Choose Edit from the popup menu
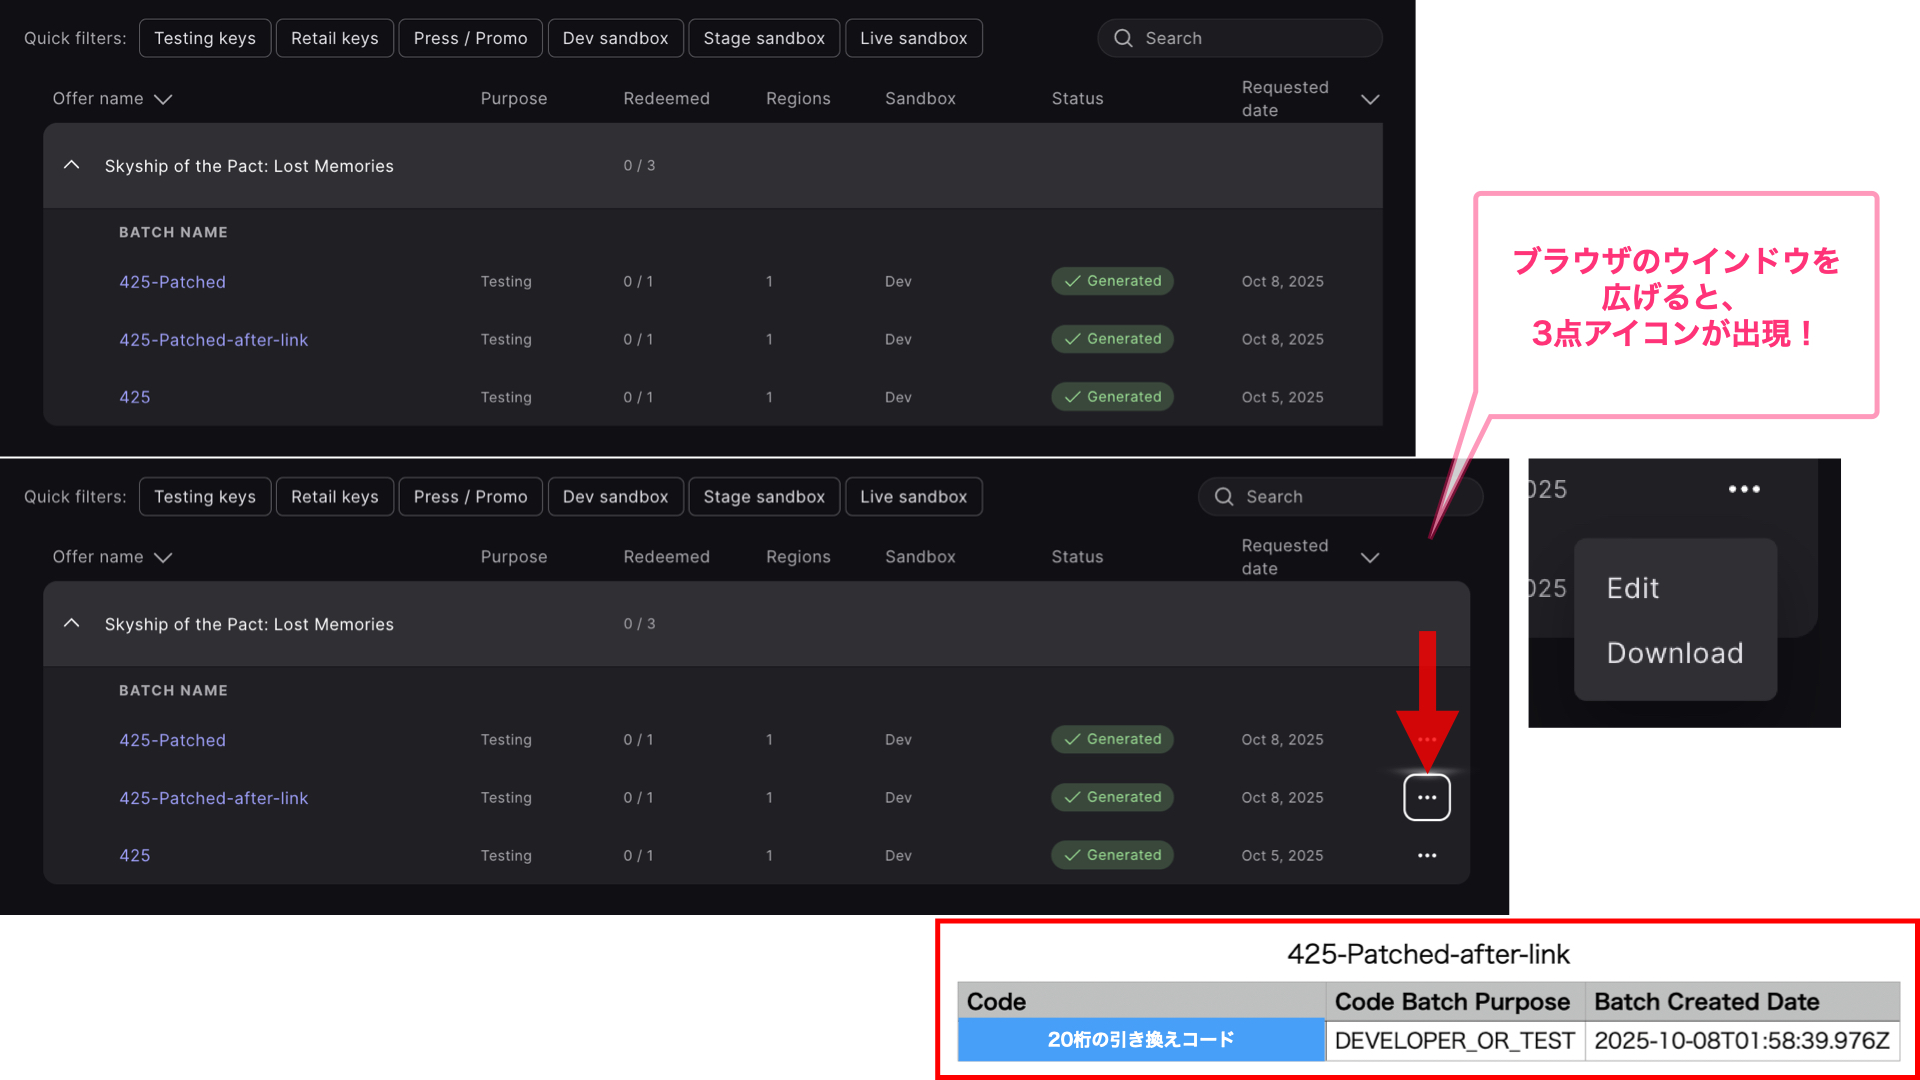The height and width of the screenshot is (1080, 1920). 1633,588
